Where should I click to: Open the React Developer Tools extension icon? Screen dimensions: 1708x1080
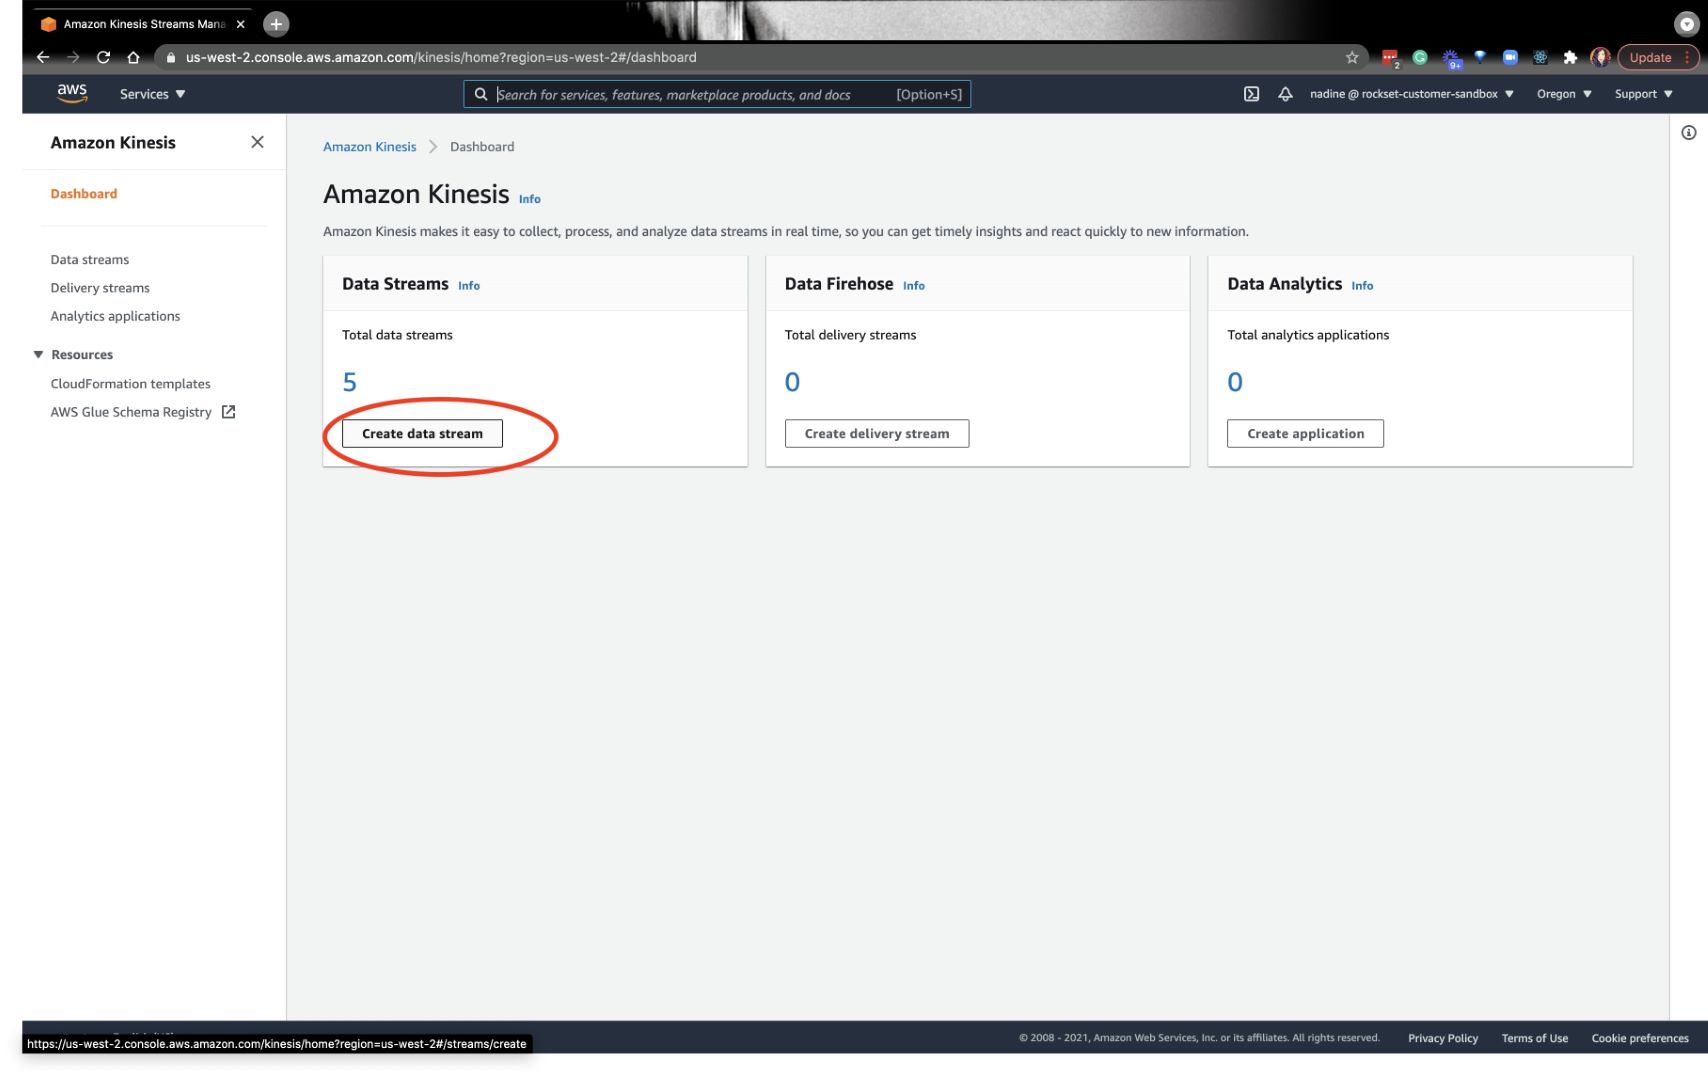point(1540,57)
